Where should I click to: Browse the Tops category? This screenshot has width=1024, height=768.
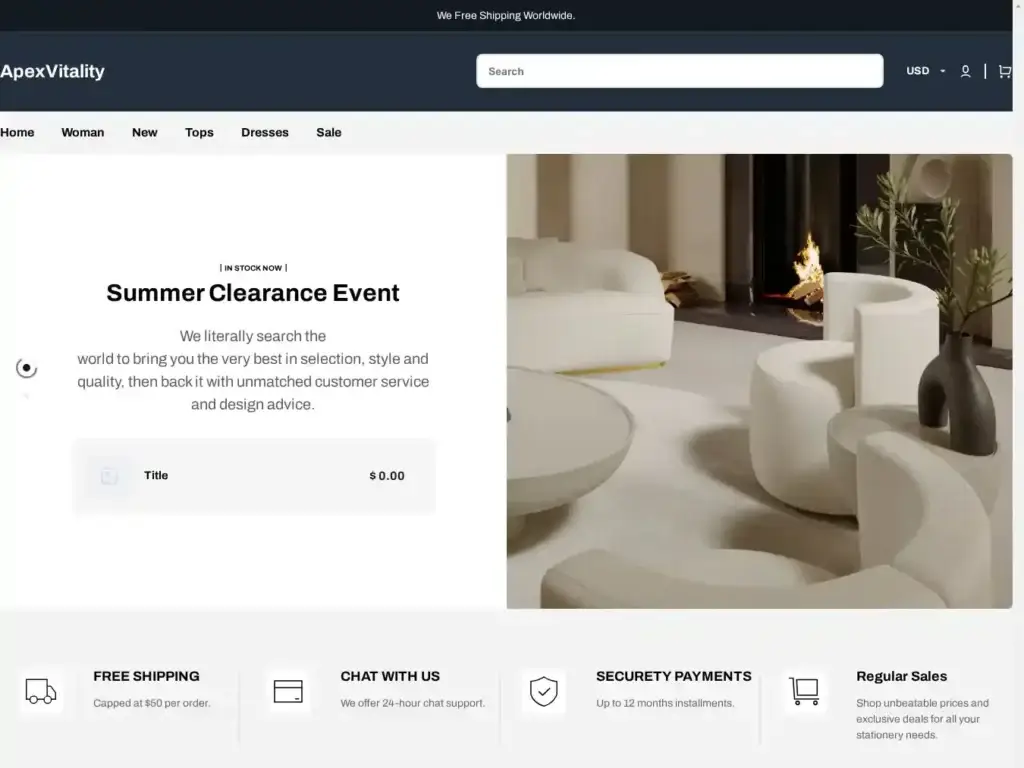199,132
